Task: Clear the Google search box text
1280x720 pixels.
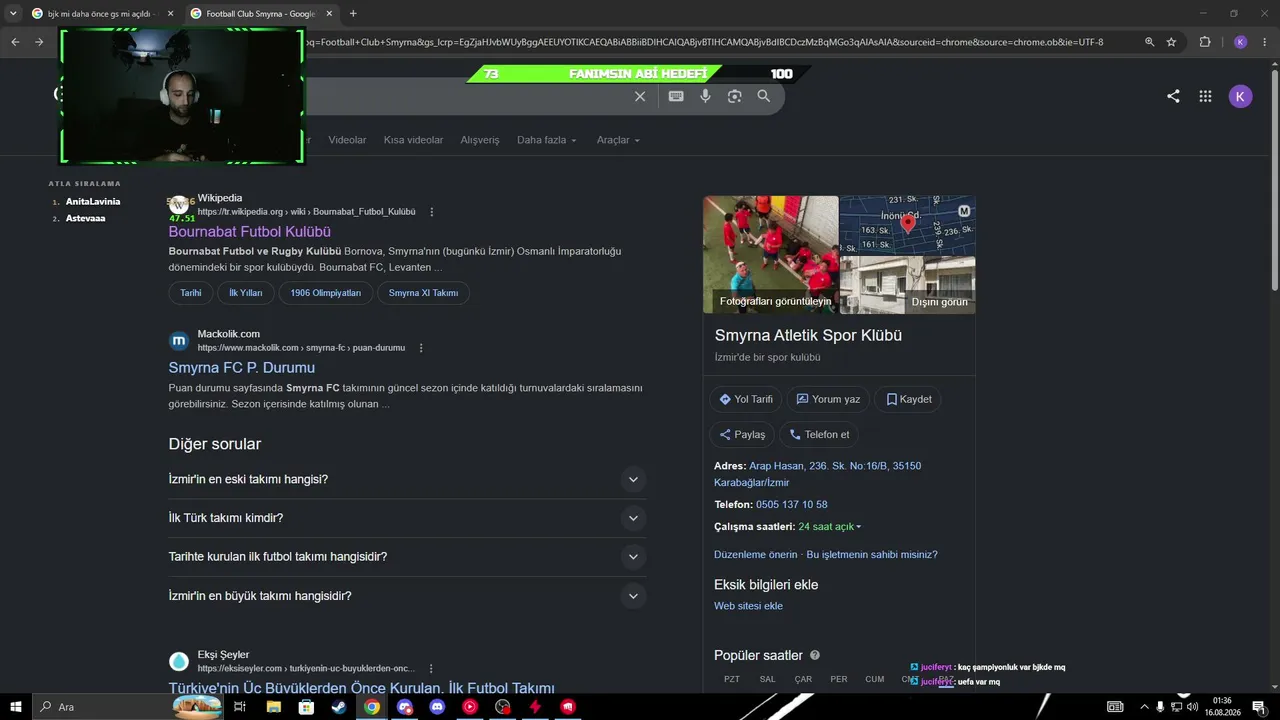Action: pyautogui.click(x=640, y=96)
